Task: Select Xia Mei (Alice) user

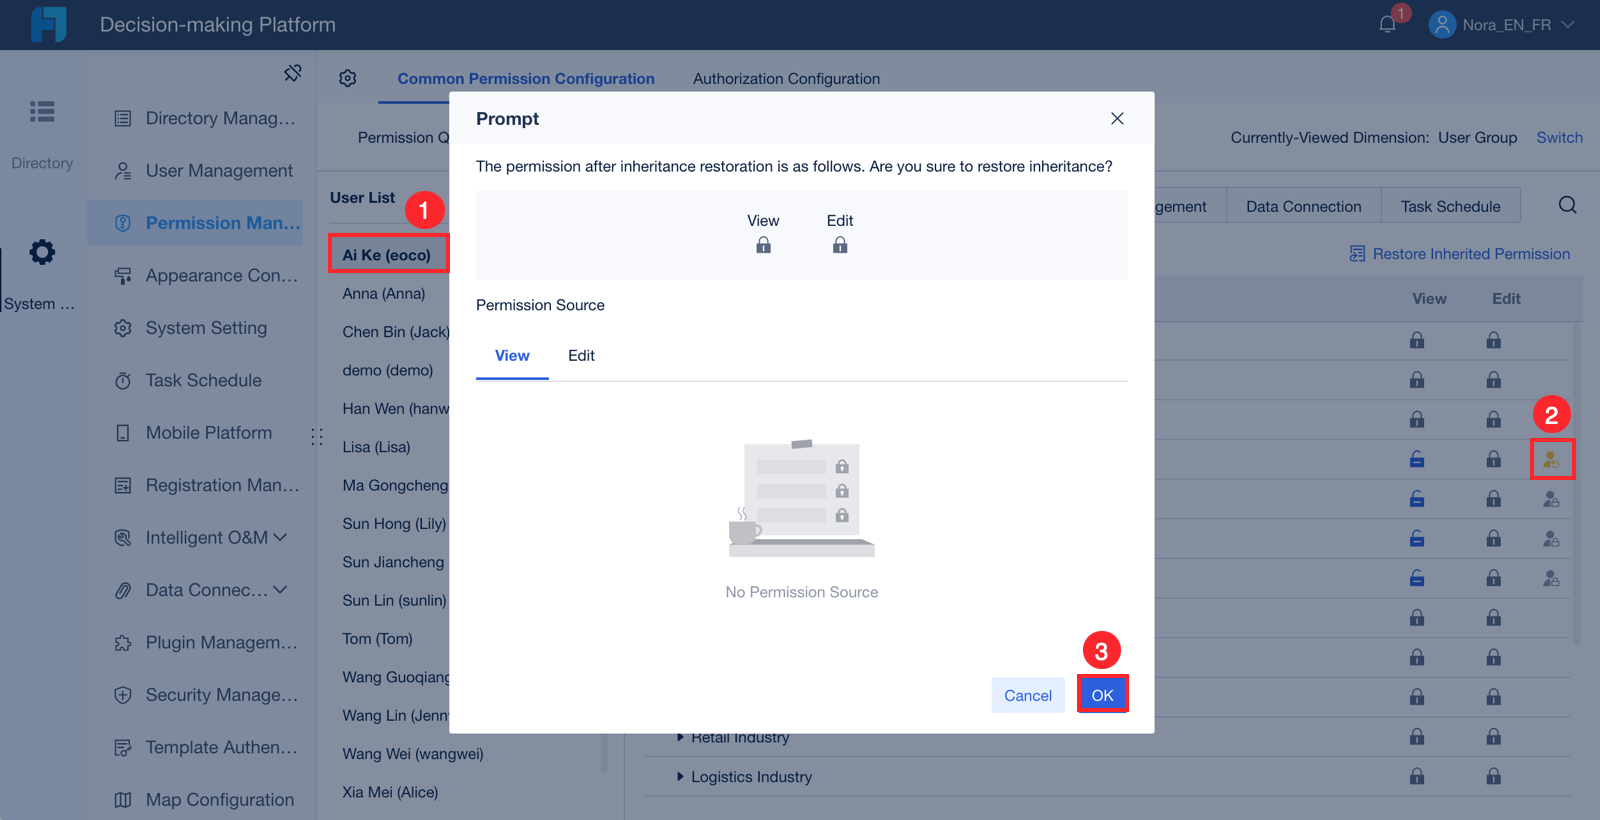Action: pos(391,792)
